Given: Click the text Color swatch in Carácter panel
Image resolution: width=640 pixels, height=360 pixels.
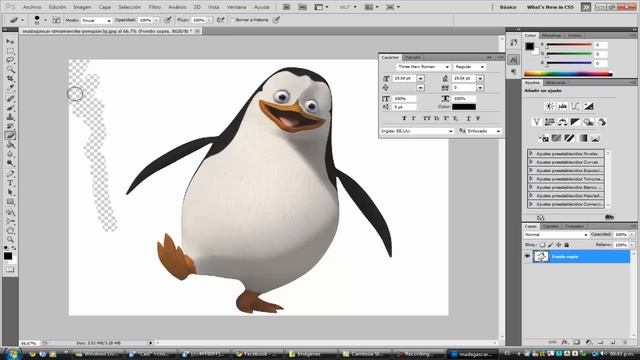Looking at the screenshot, I should [x=464, y=107].
